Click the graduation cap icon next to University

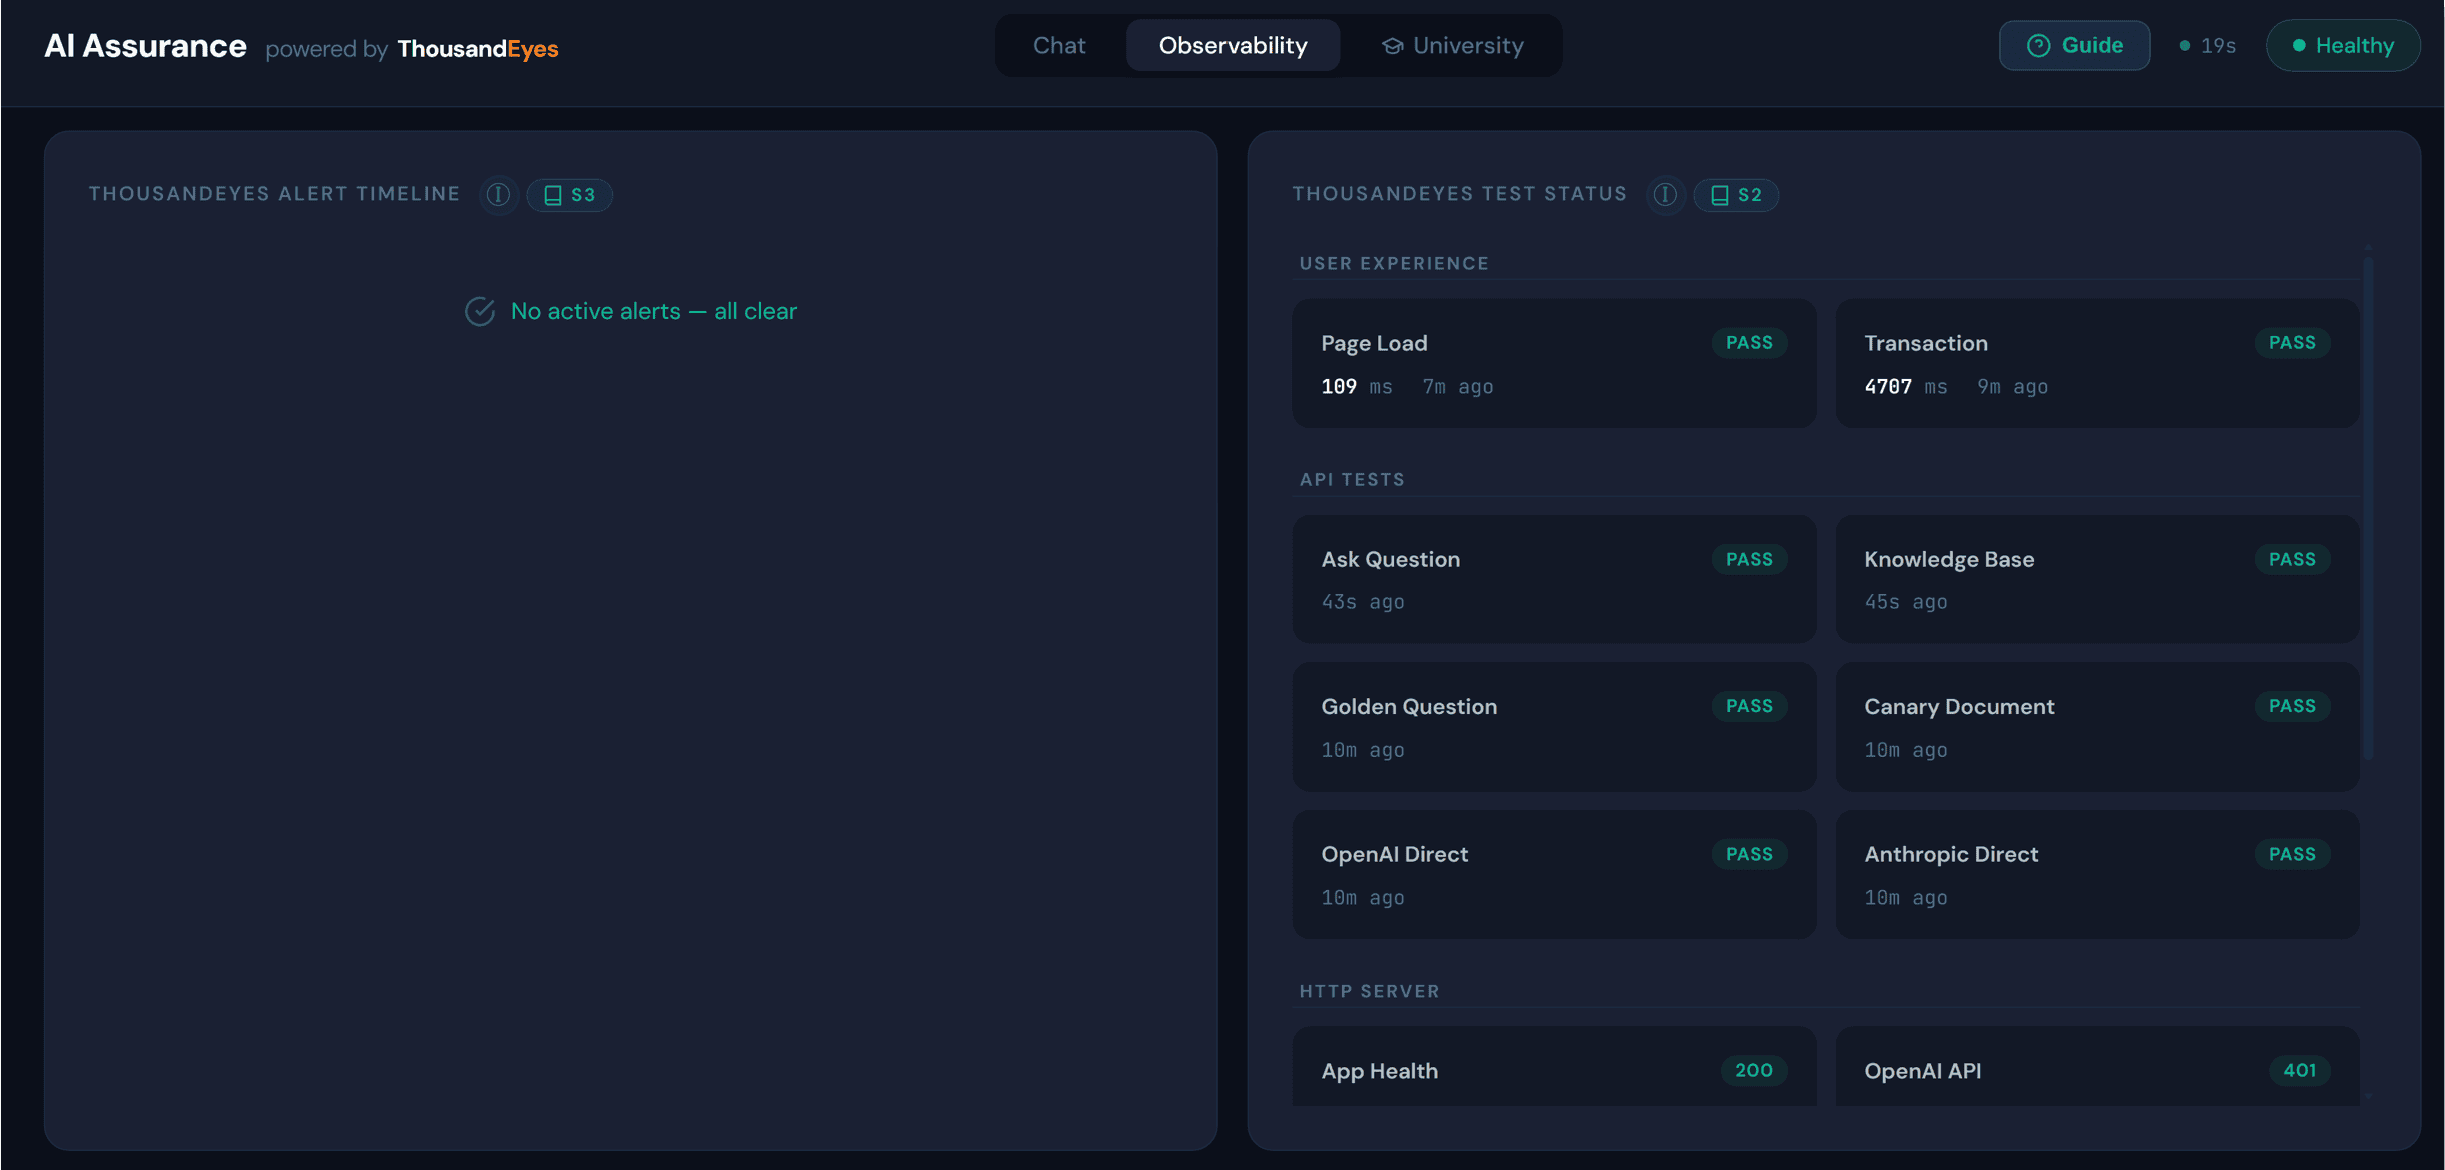(1392, 45)
